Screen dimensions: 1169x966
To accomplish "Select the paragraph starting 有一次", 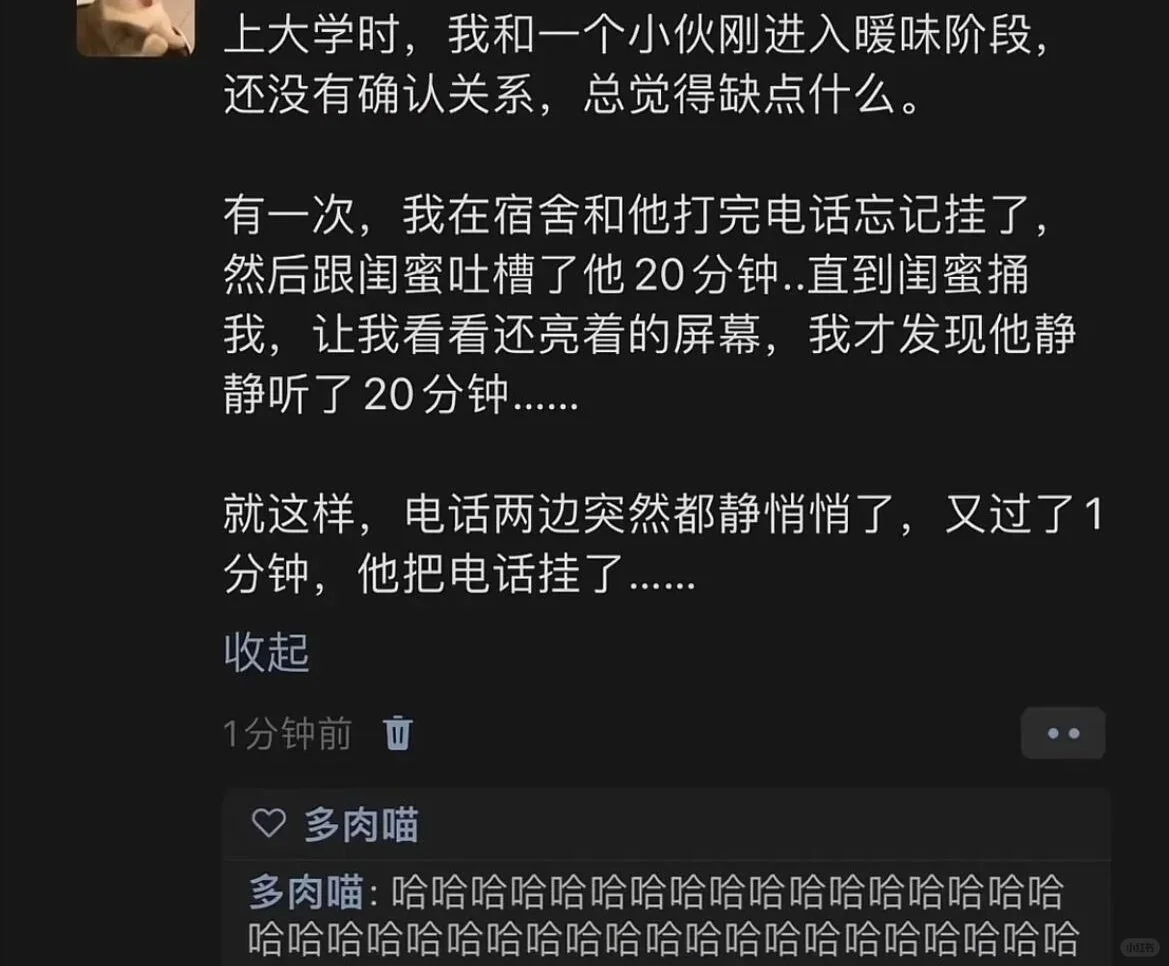I will point(649,304).
